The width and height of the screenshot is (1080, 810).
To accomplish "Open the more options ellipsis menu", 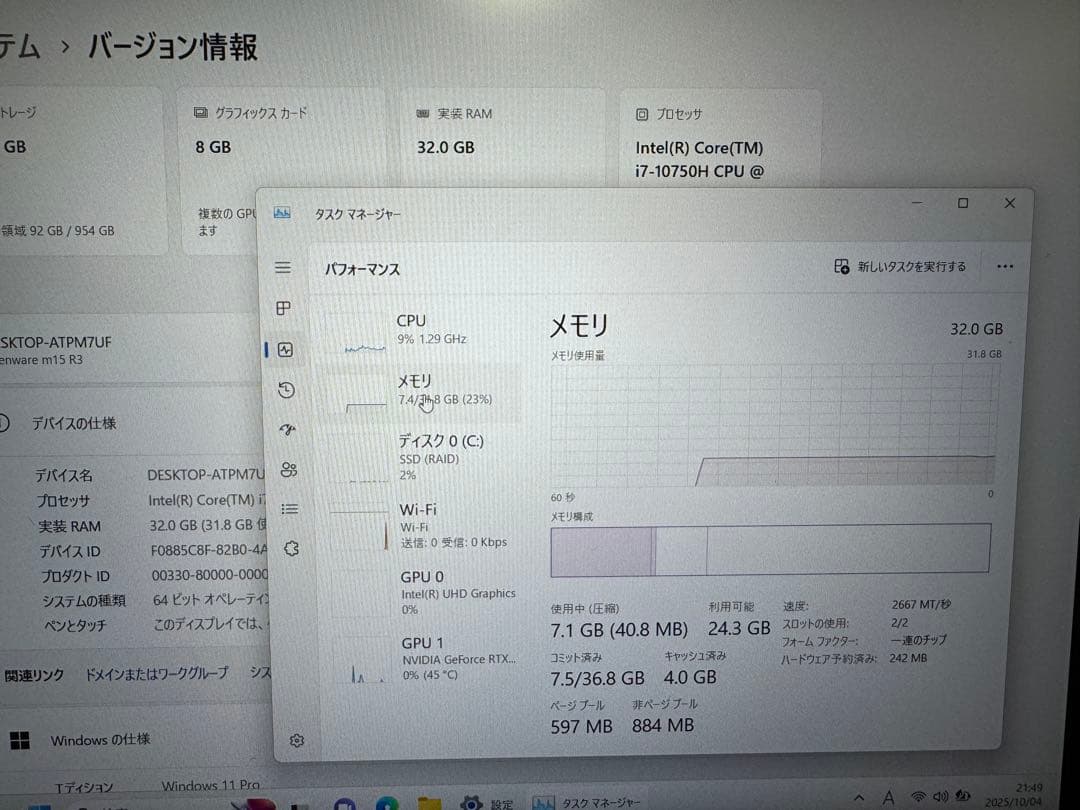I will [1005, 266].
